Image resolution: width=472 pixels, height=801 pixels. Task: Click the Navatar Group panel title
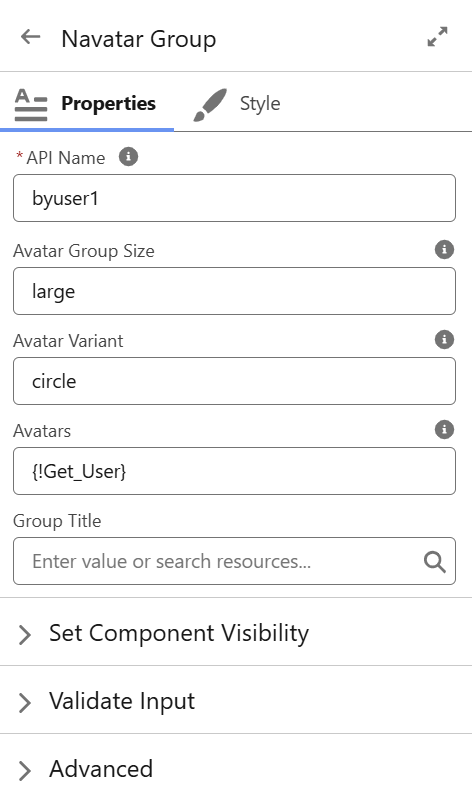[x=139, y=39]
